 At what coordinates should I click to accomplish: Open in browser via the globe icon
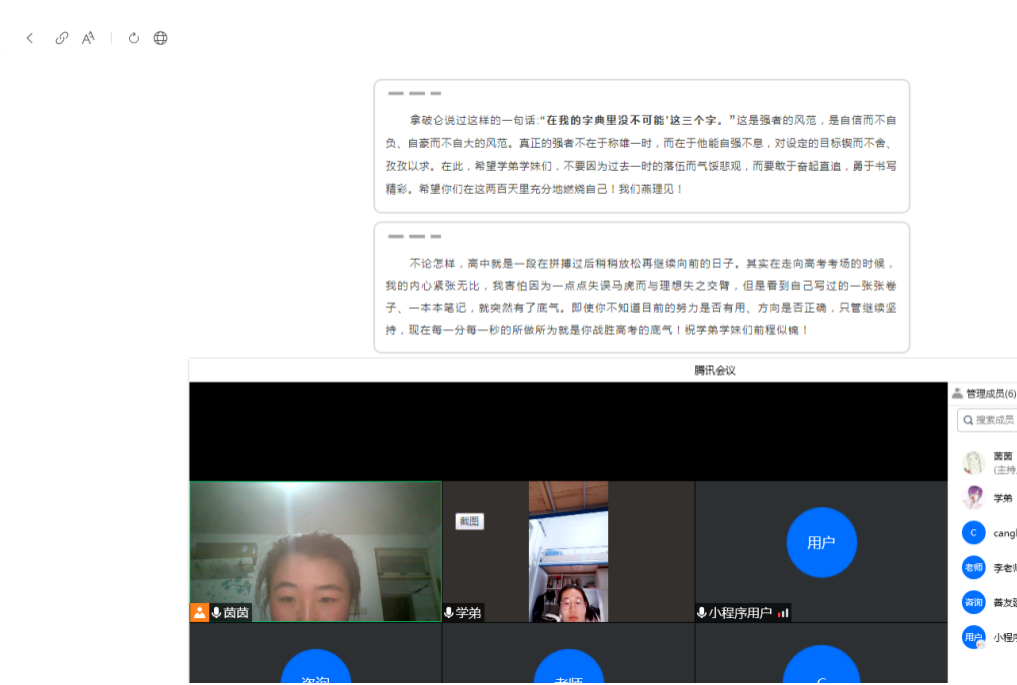coord(160,38)
